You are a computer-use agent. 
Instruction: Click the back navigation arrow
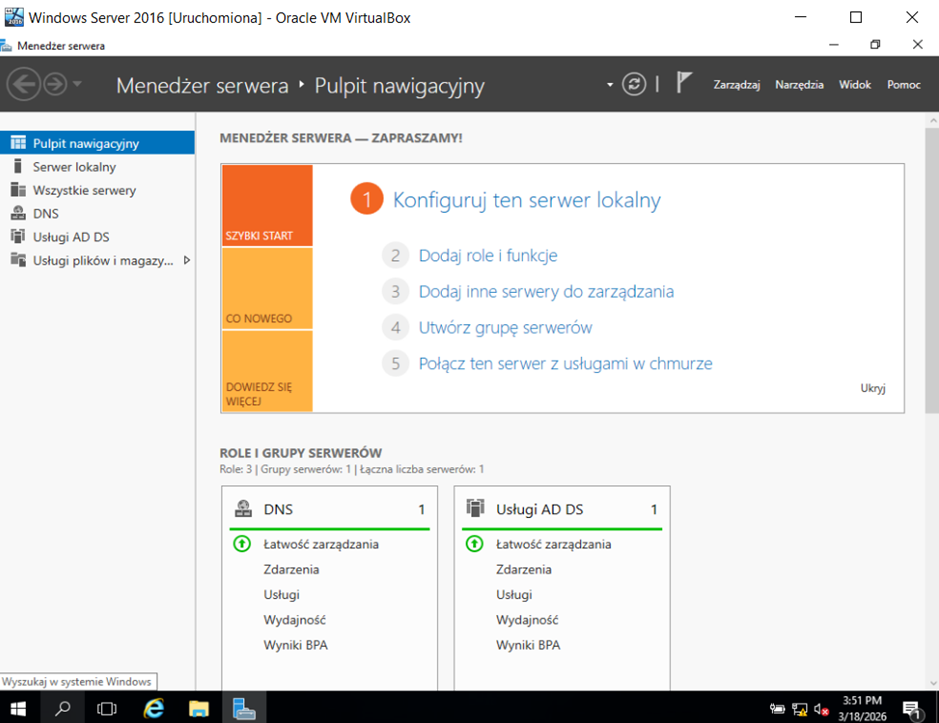pos(24,84)
